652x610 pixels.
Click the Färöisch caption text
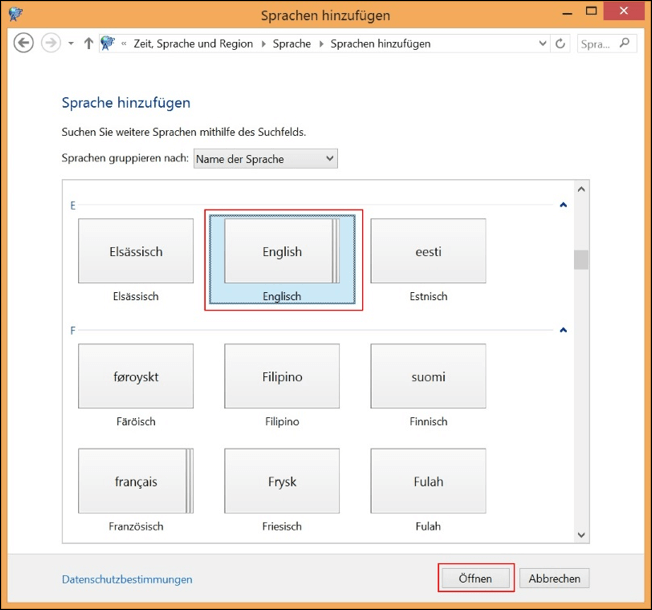(136, 422)
